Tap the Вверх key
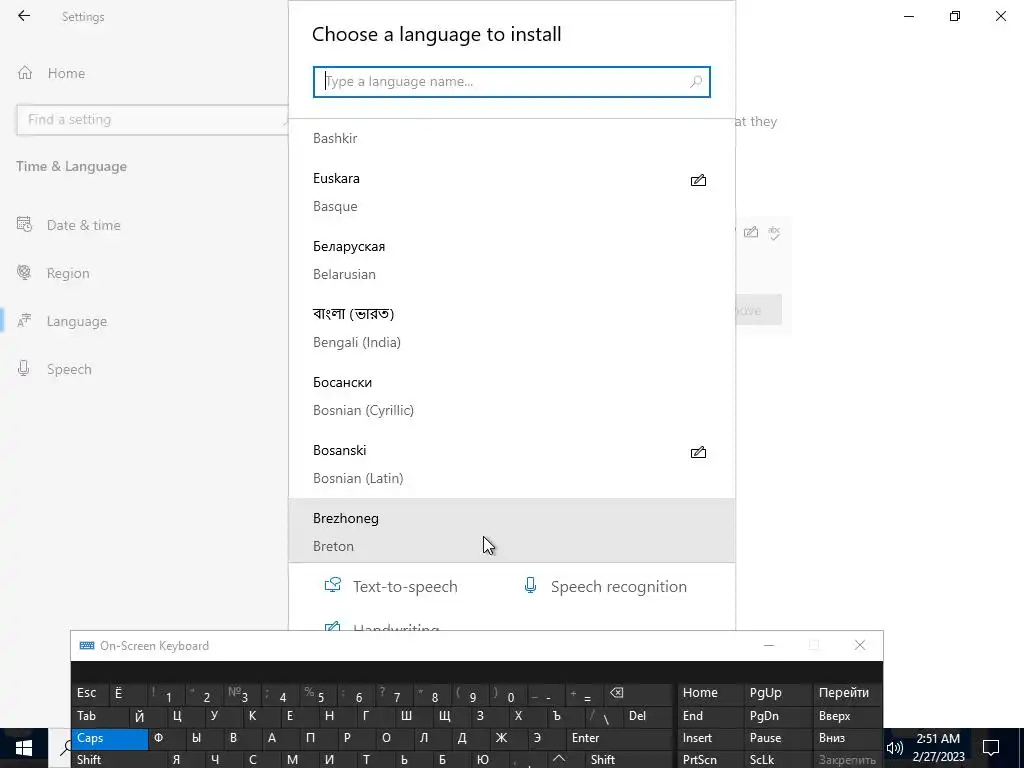Viewport: 1024px width, 768px height. click(x=848, y=716)
